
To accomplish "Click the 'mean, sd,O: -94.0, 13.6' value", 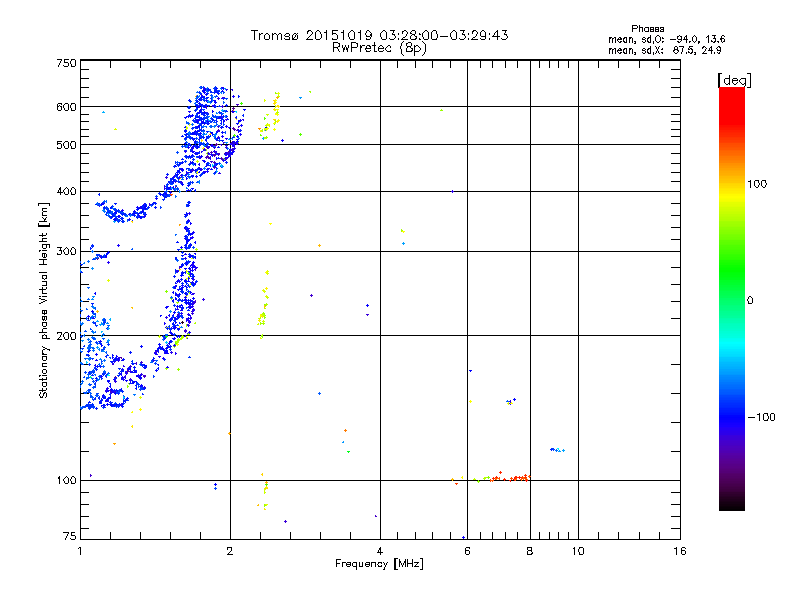I will 666,39.
